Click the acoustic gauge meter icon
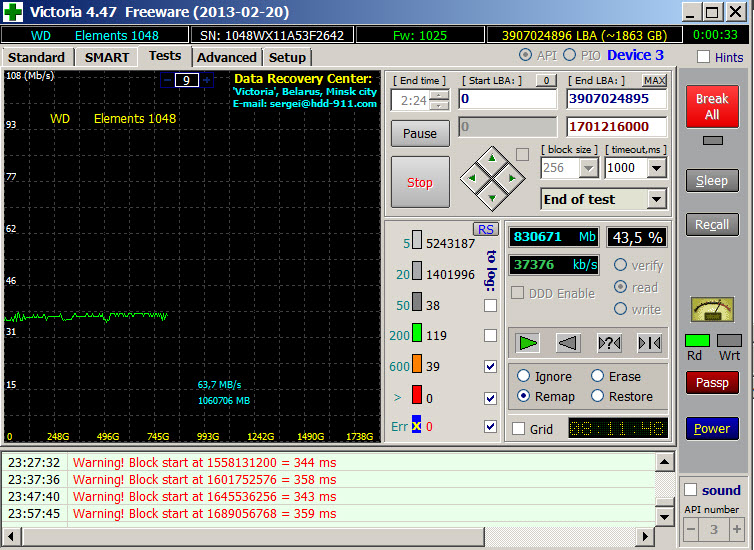 coord(712,310)
